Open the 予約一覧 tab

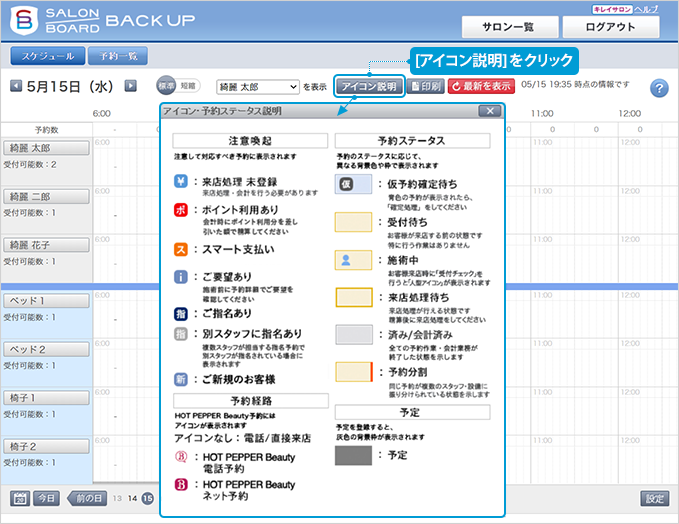pos(118,56)
